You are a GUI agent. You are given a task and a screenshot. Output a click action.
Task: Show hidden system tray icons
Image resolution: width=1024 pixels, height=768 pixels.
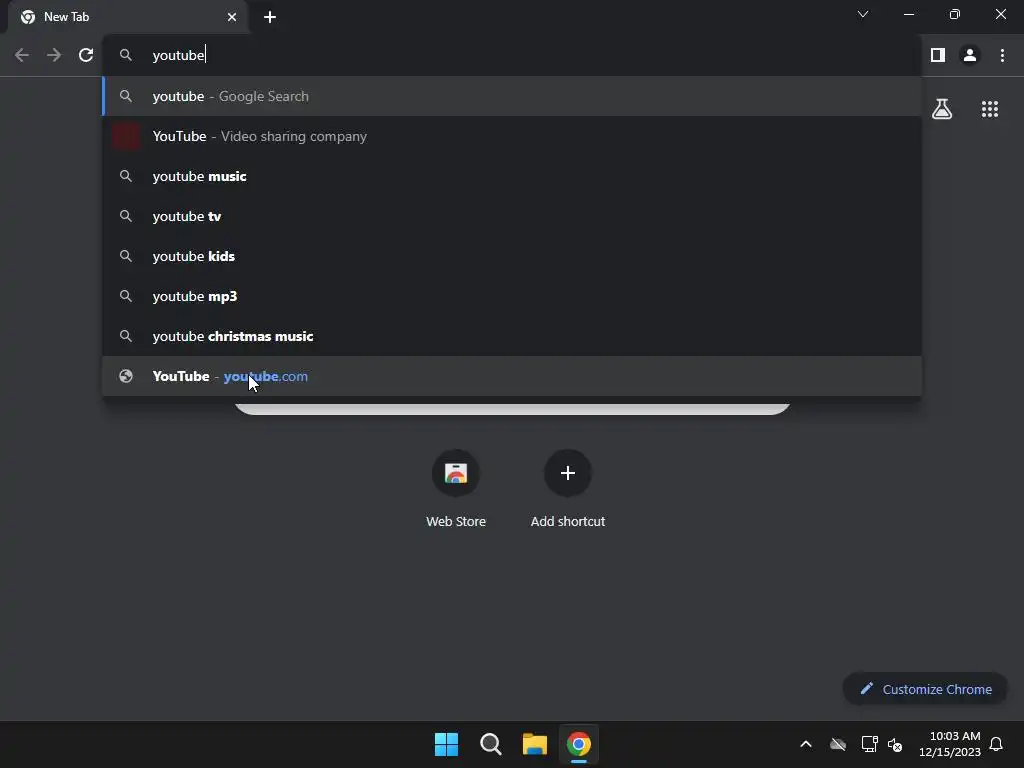(806, 744)
